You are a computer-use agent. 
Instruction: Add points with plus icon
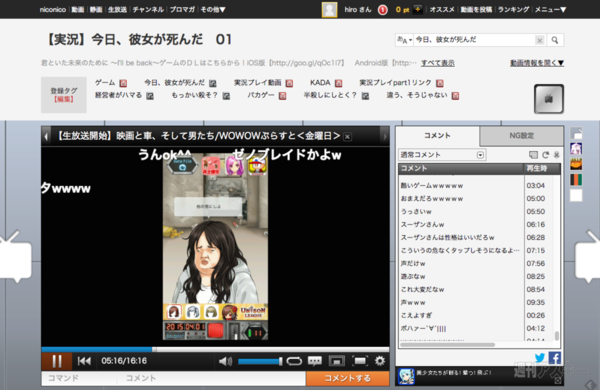[x=418, y=10]
